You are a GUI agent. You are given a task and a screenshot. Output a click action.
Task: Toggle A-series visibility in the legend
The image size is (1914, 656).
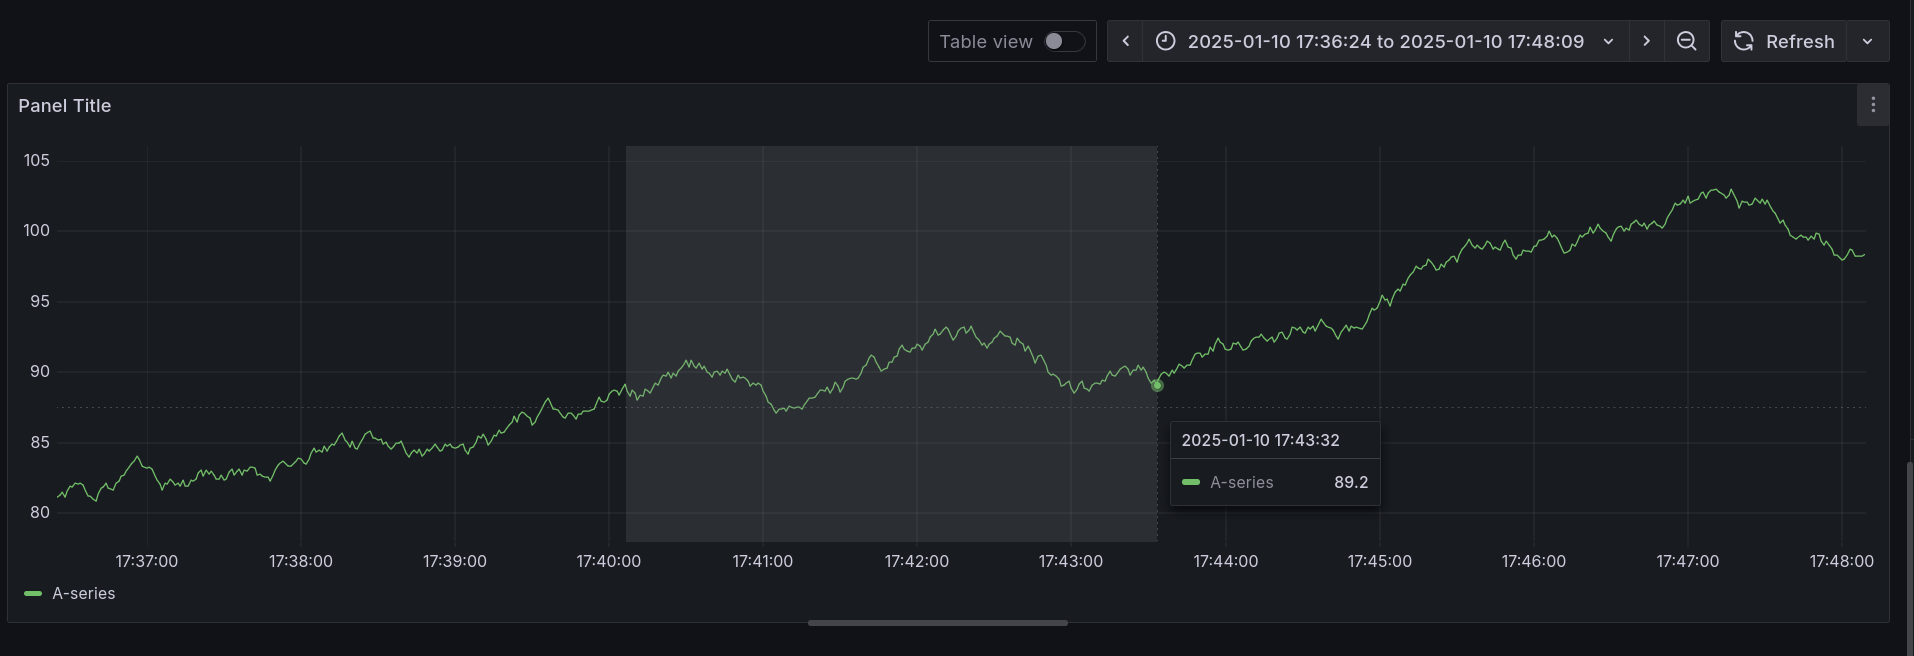pyautogui.click(x=83, y=593)
